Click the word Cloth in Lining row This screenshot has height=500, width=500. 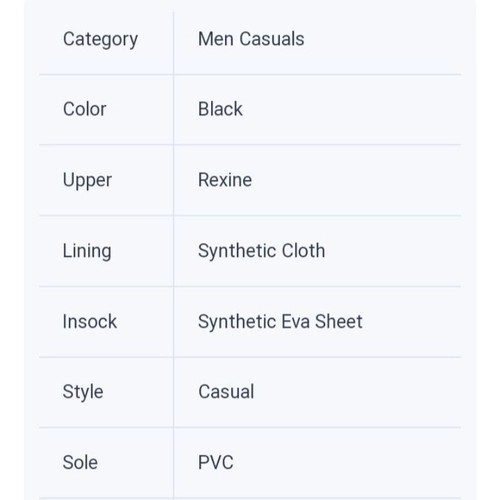(304, 251)
